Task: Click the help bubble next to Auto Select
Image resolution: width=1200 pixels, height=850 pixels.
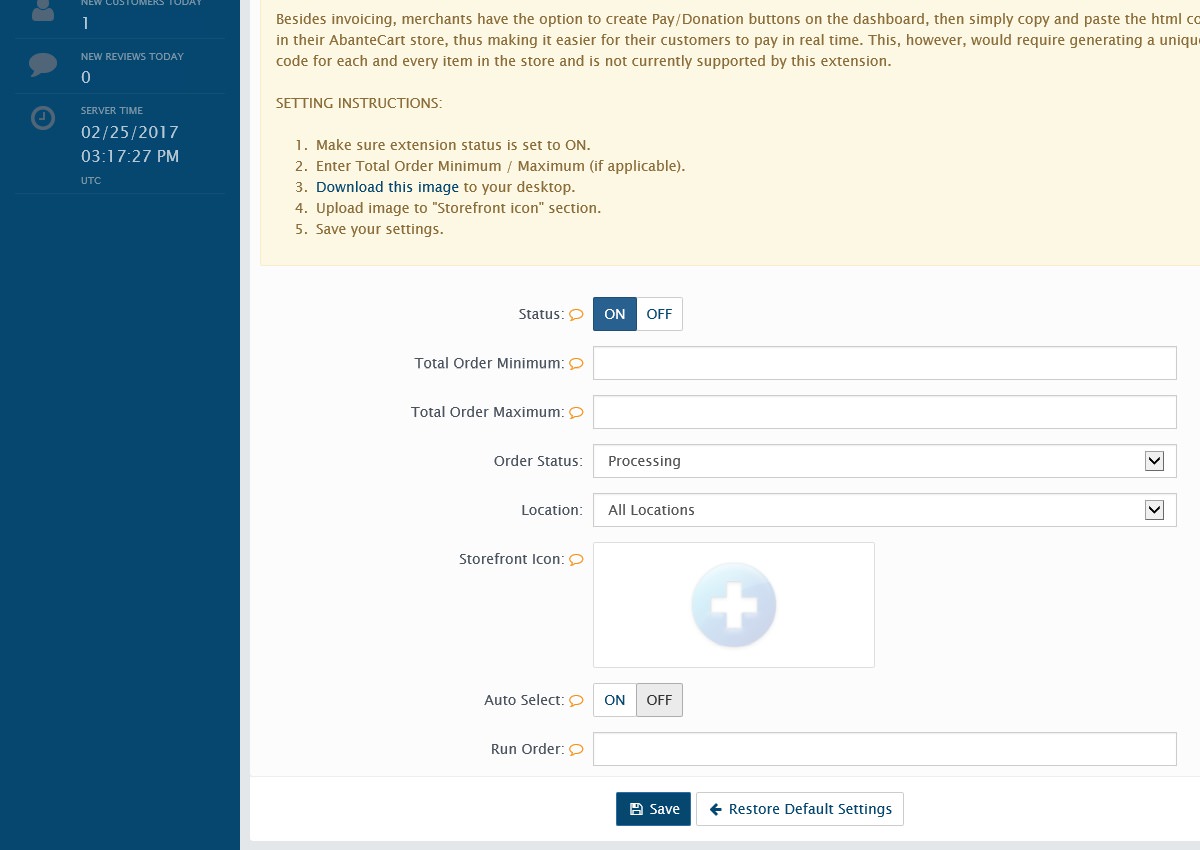Action: (x=576, y=701)
